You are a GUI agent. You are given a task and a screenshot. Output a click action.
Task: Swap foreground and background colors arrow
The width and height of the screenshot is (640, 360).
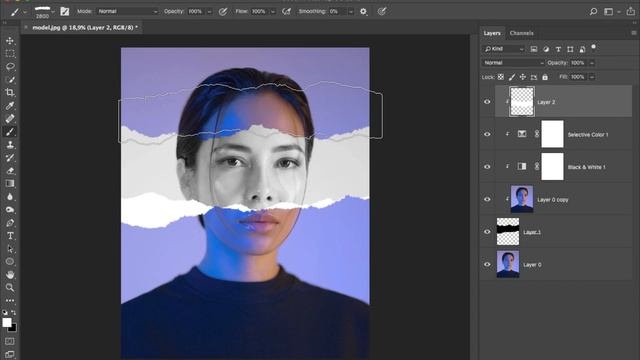[x=14, y=313]
